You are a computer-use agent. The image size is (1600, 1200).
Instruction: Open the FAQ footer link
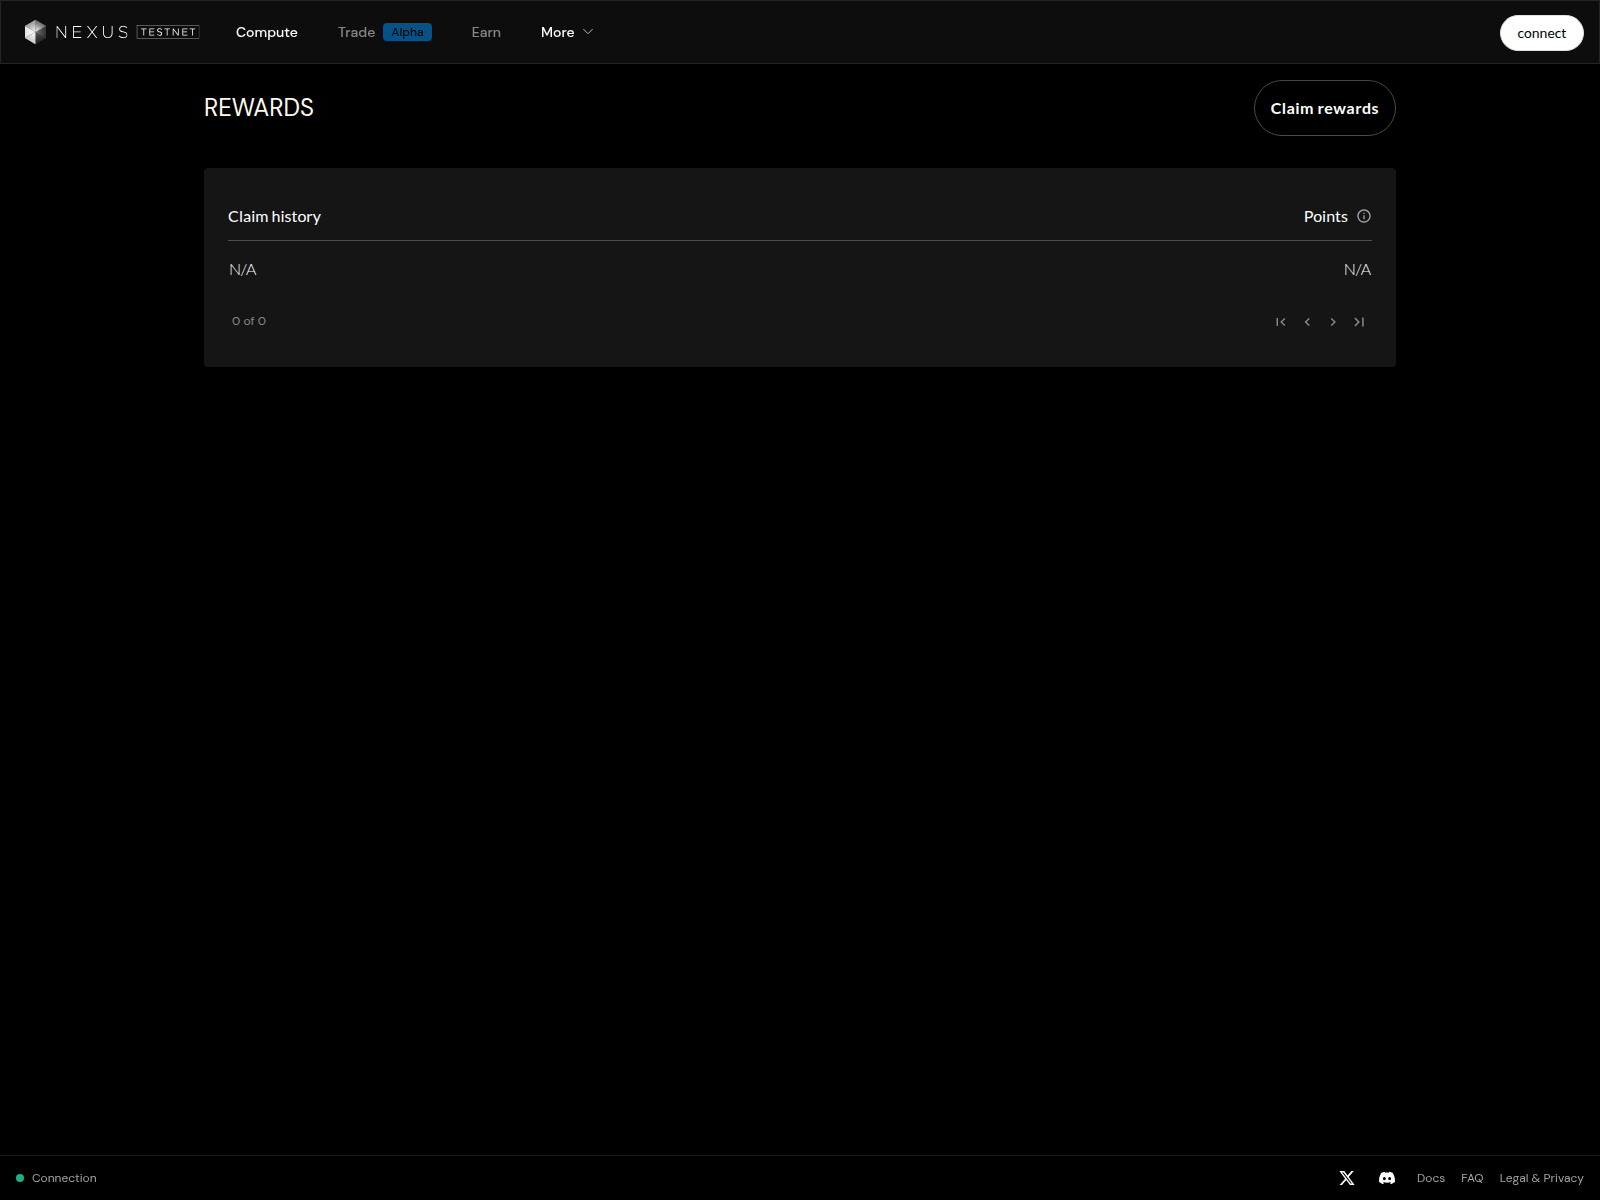point(1472,1178)
